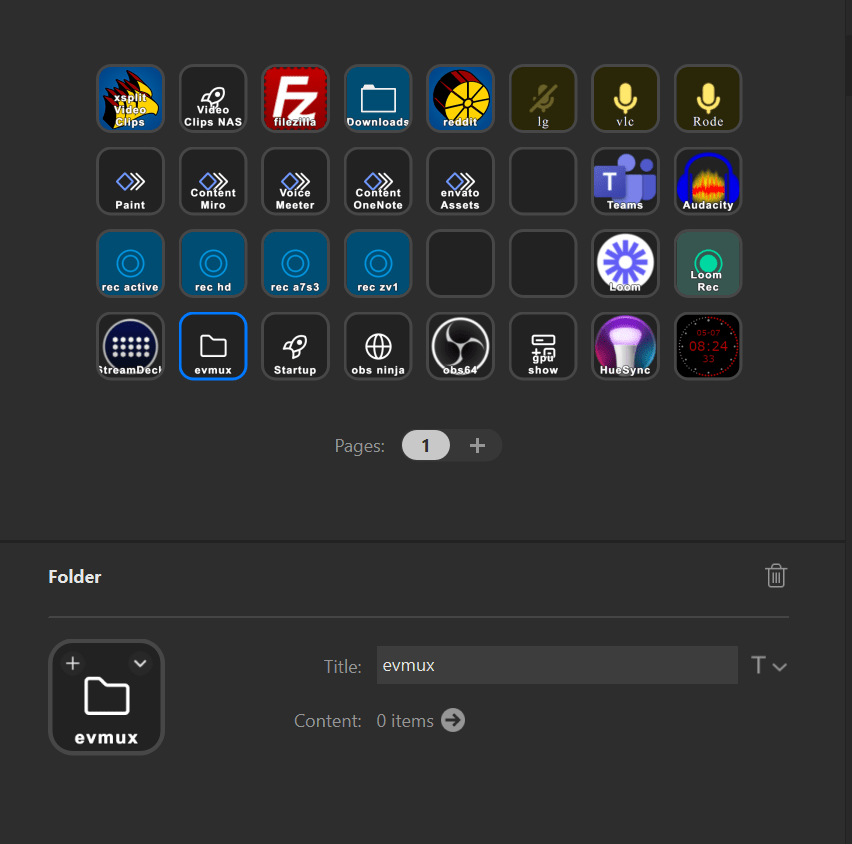Viewport: 852px width, 844px height.
Task: Select the Video Clips NAS key
Action: pos(213,98)
